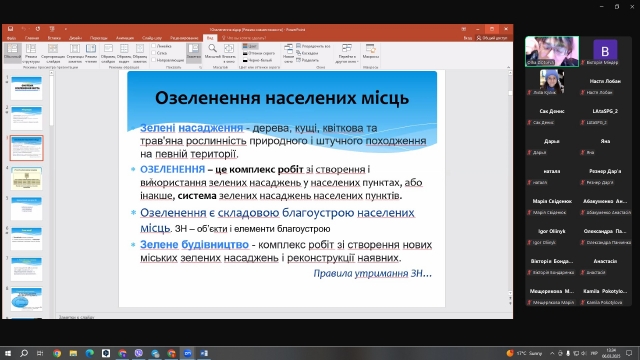
Task: Open Slide Master (Образец слайдов)
Action: click(x=108, y=53)
